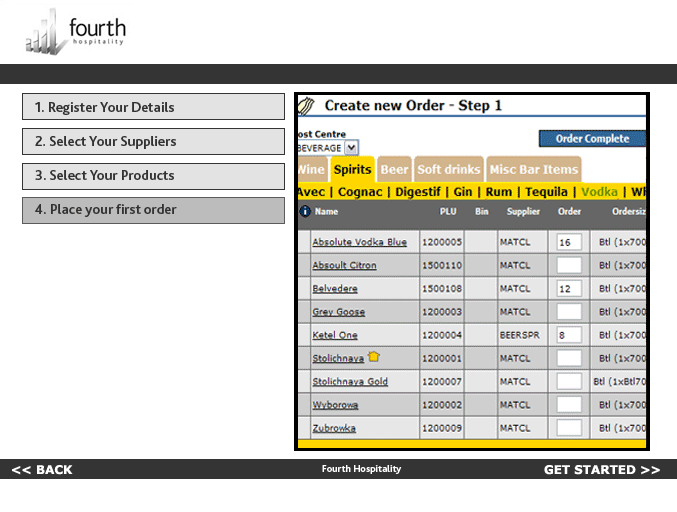Open the Wyborowa product link

click(x=335, y=405)
